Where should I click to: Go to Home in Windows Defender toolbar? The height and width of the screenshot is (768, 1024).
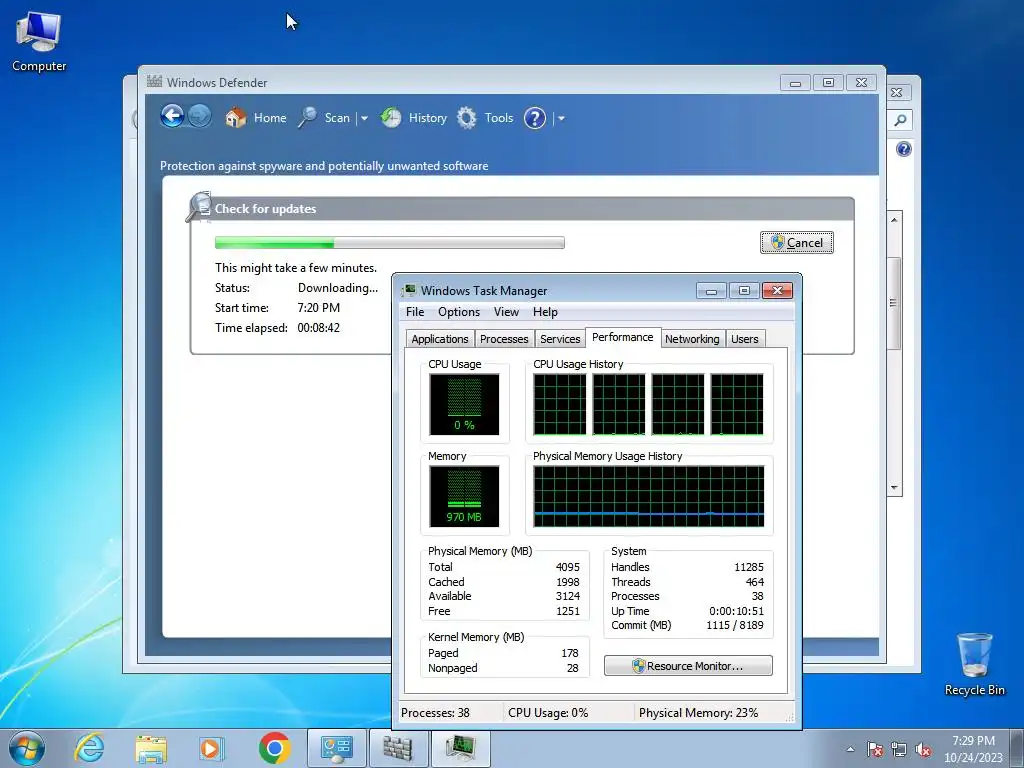point(256,118)
